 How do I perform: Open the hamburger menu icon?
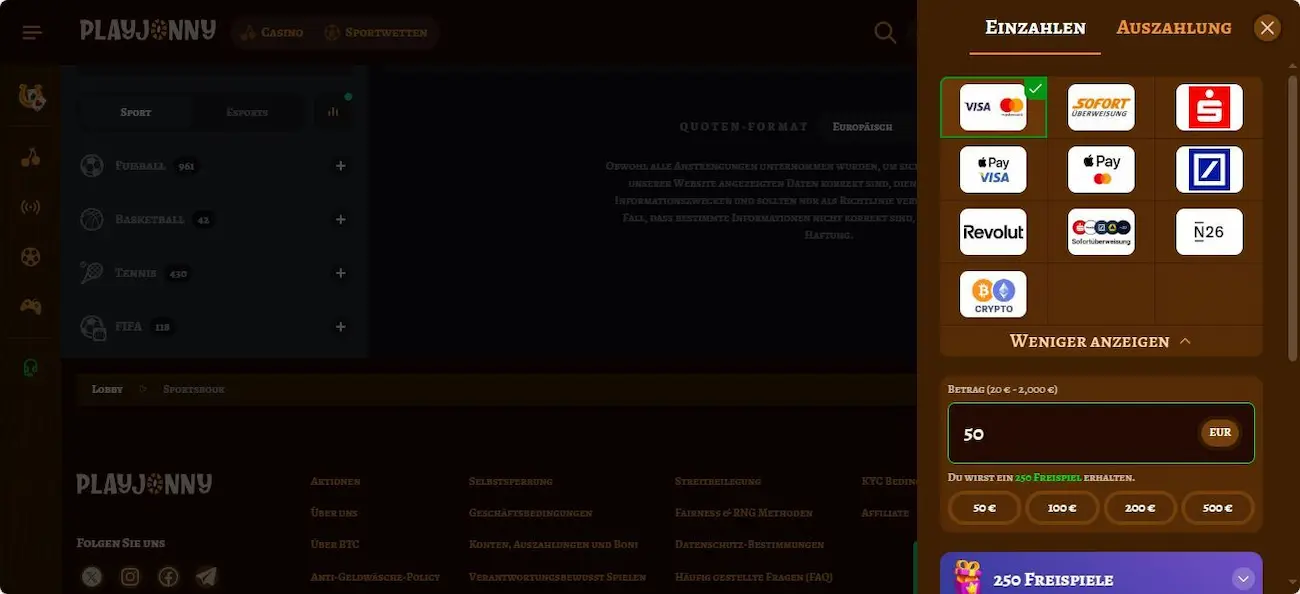32,33
